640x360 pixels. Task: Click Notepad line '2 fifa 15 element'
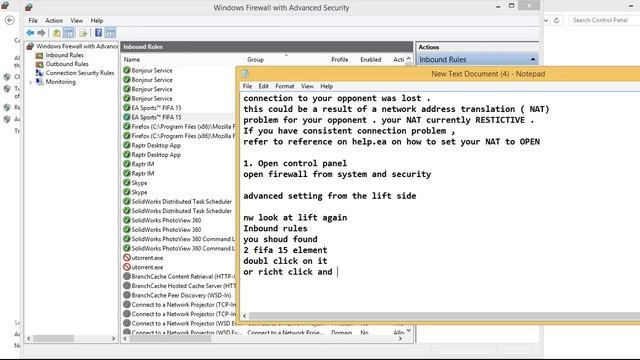[x=285, y=250]
